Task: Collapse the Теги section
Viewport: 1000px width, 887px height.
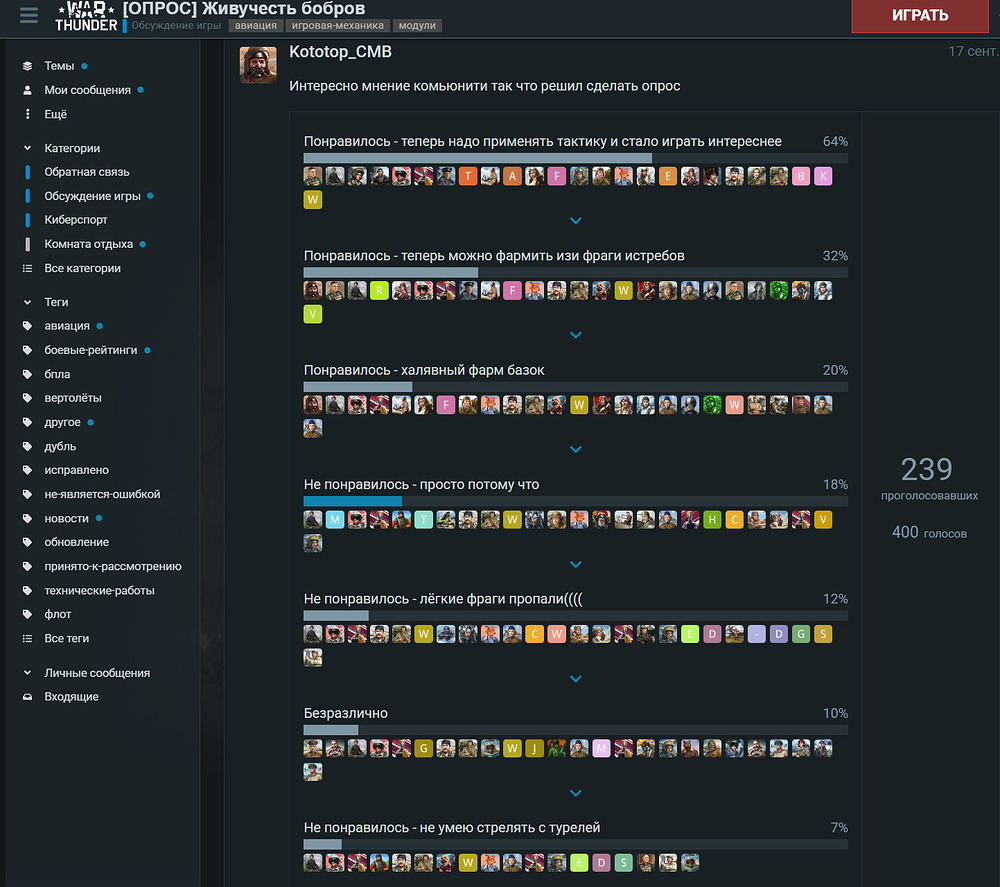Action: (x=27, y=302)
